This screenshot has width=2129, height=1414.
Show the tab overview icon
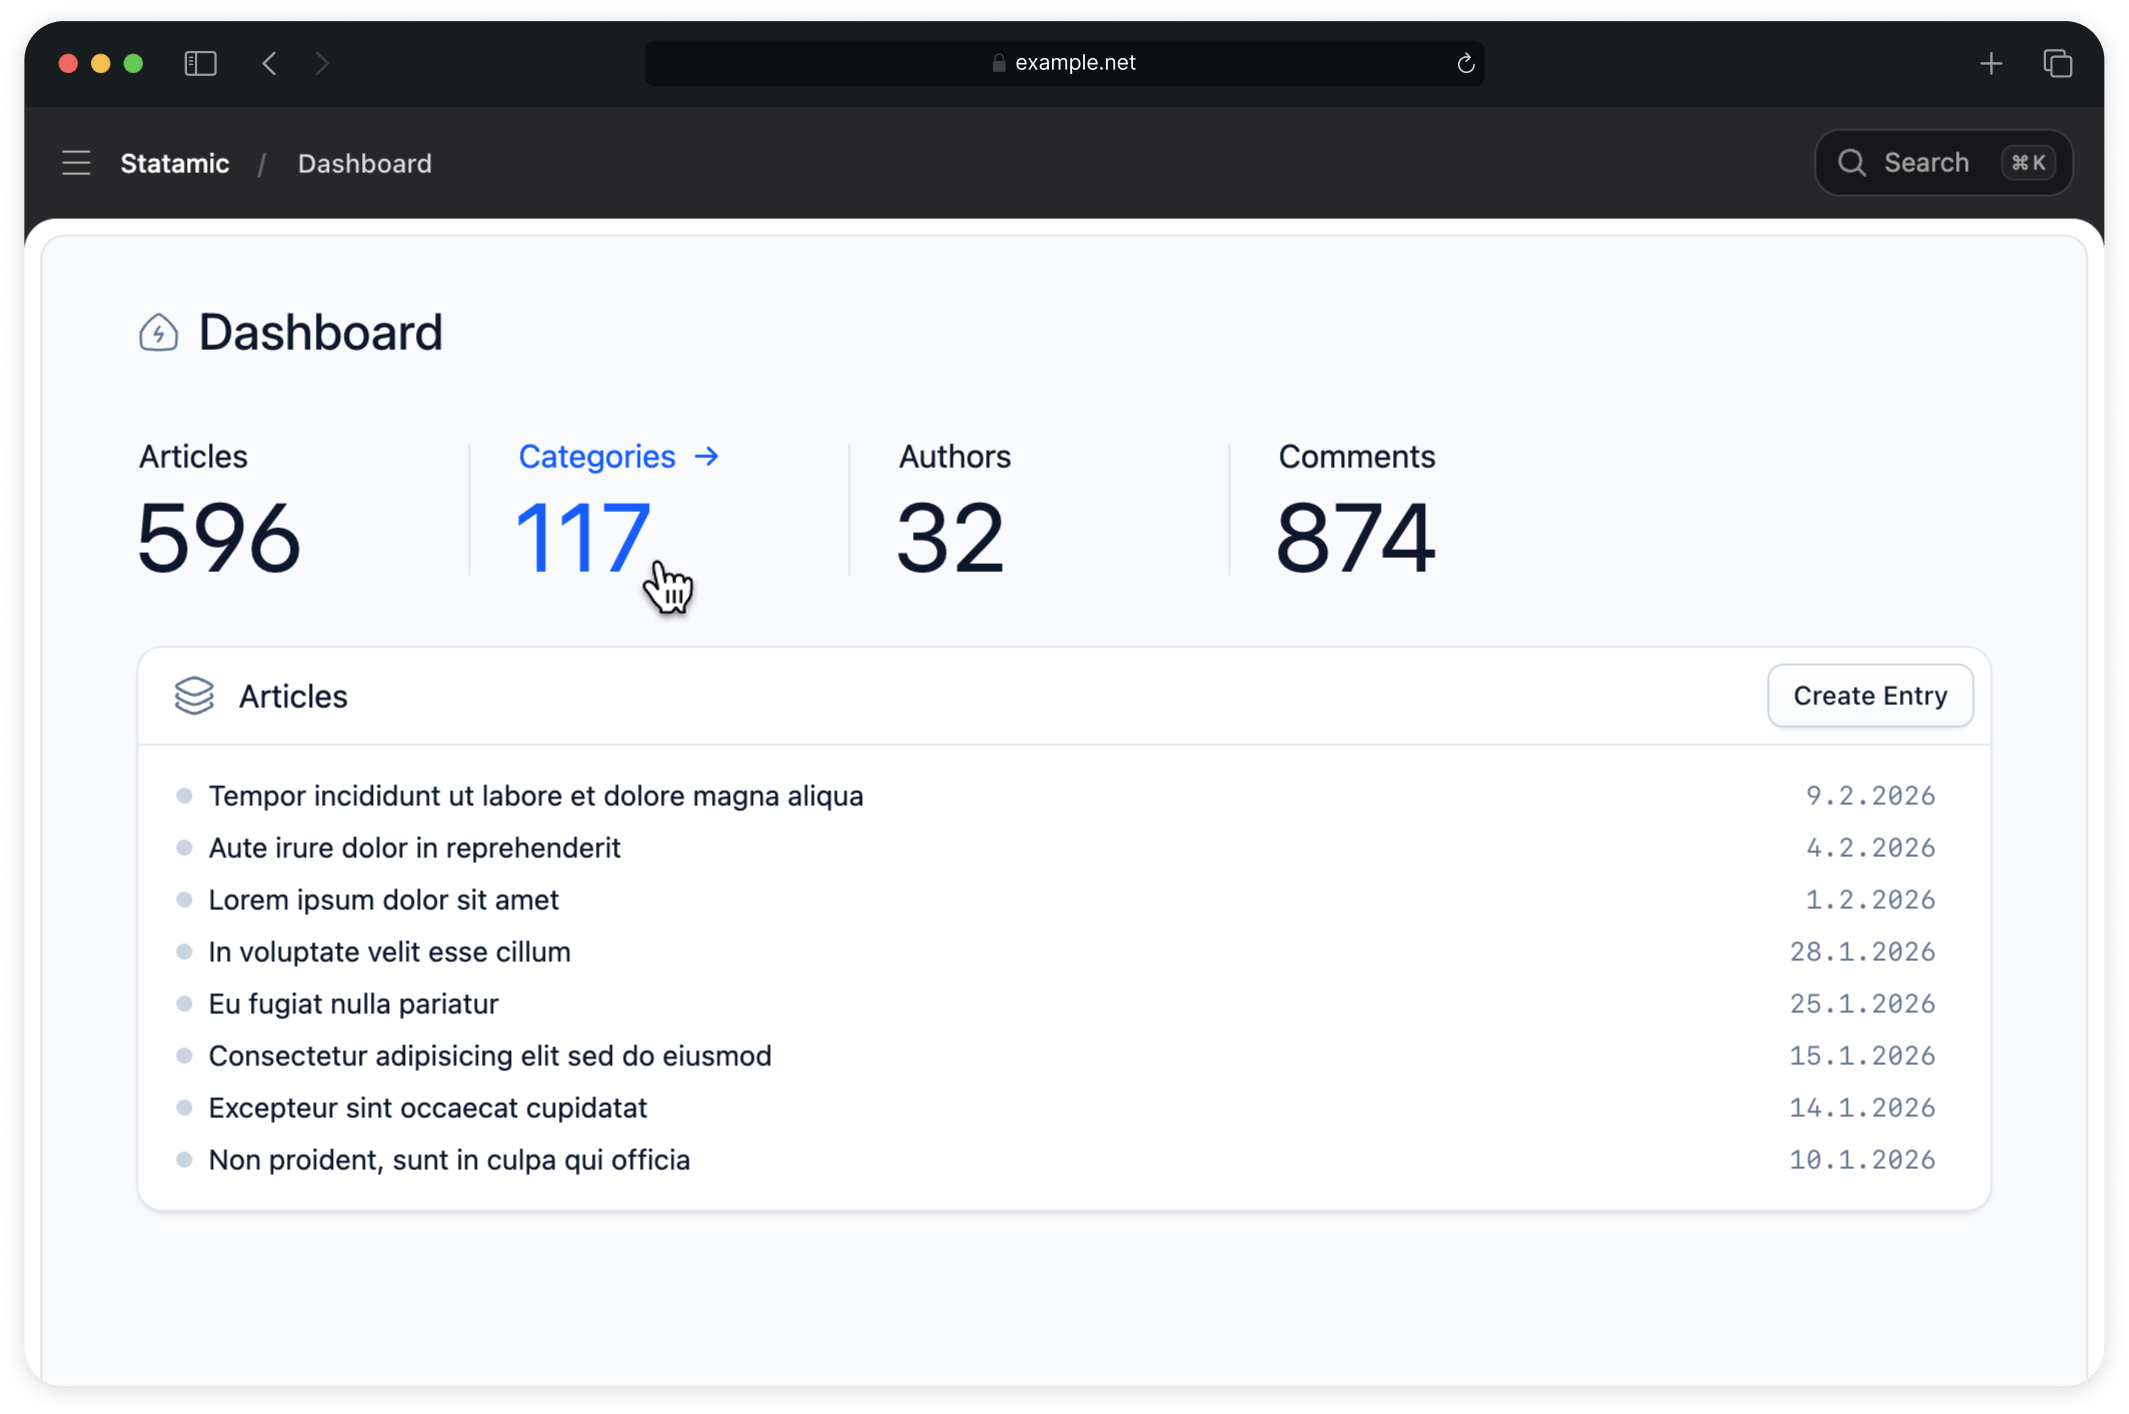[x=2057, y=63]
